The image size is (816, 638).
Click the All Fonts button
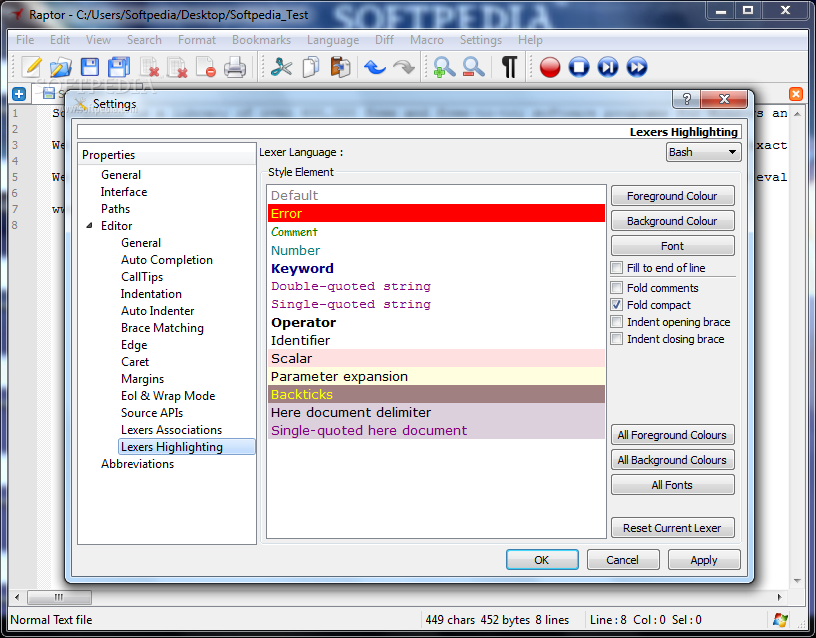coord(672,484)
